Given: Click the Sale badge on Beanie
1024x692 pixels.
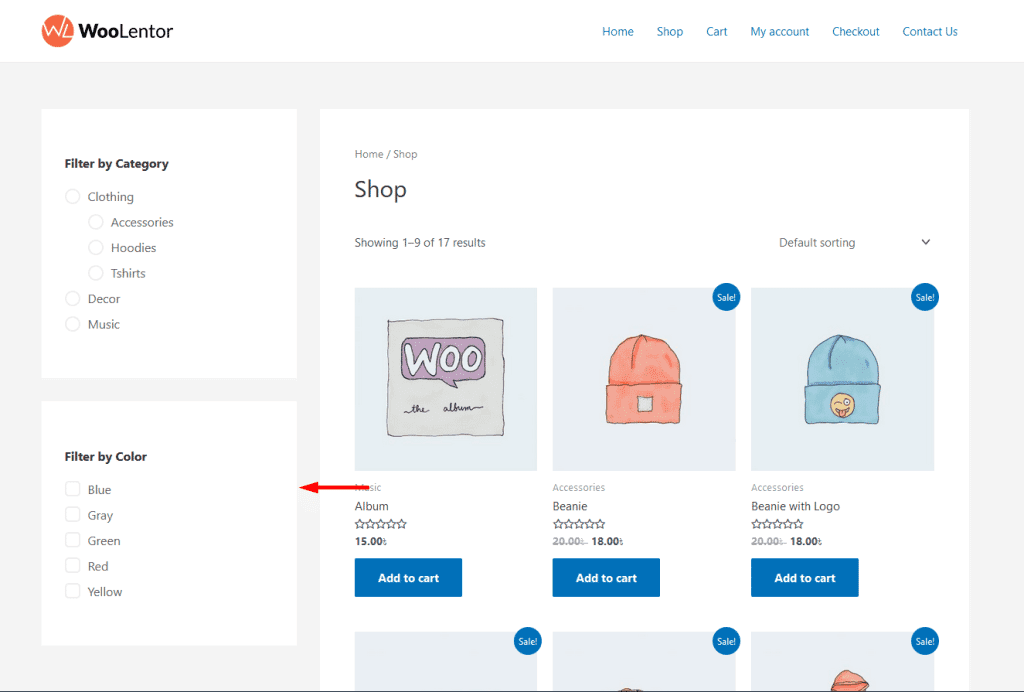Looking at the screenshot, I should 726,297.
